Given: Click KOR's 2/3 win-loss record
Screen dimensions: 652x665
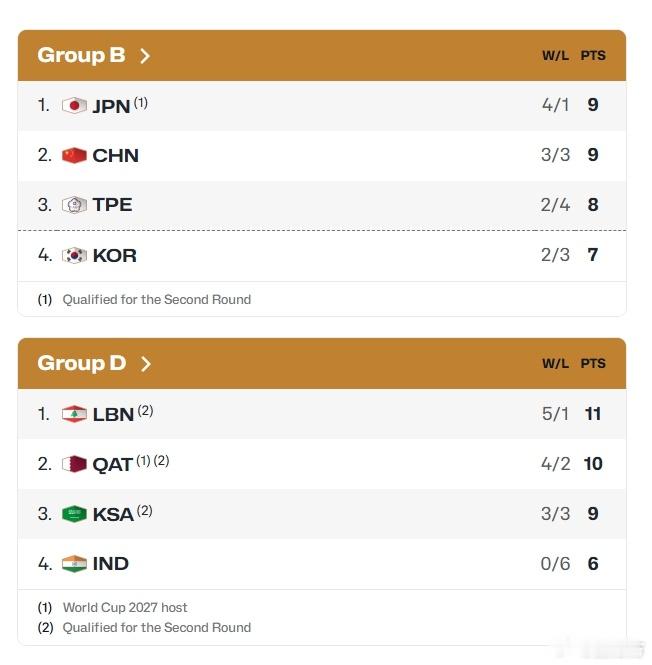Looking at the screenshot, I should click(x=555, y=255).
